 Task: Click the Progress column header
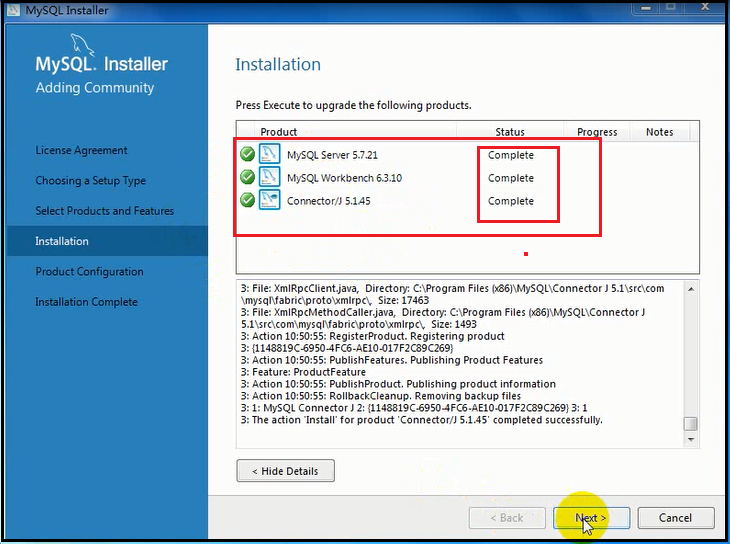(x=597, y=132)
